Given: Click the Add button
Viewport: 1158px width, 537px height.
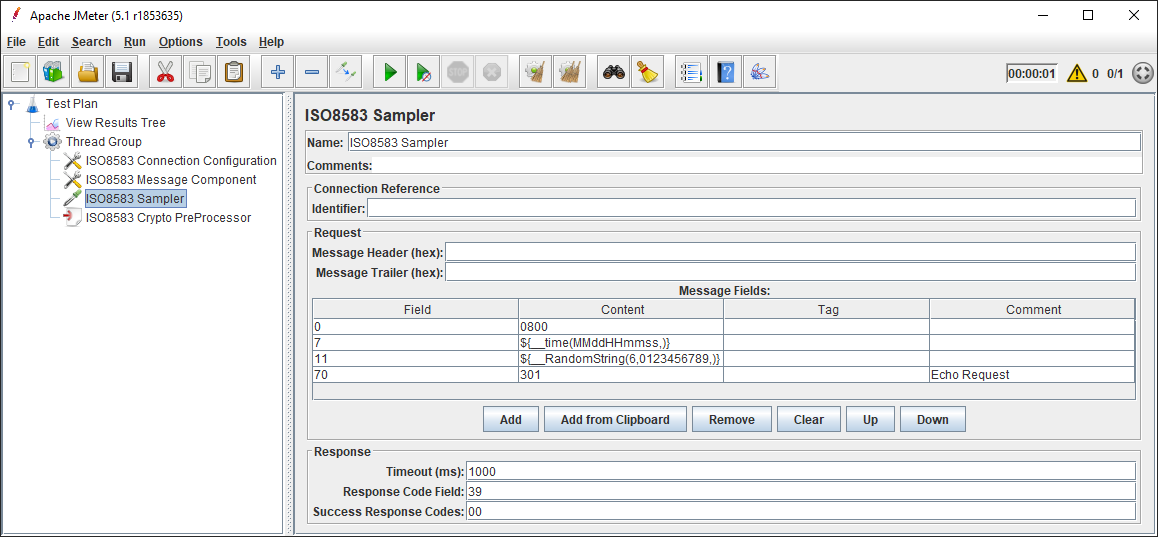Looking at the screenshot, I should tap(510, 420).
